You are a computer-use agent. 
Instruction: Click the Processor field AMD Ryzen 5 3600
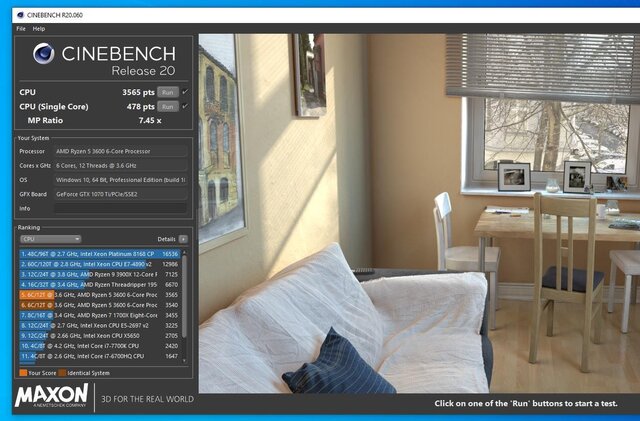click(121, 151)
